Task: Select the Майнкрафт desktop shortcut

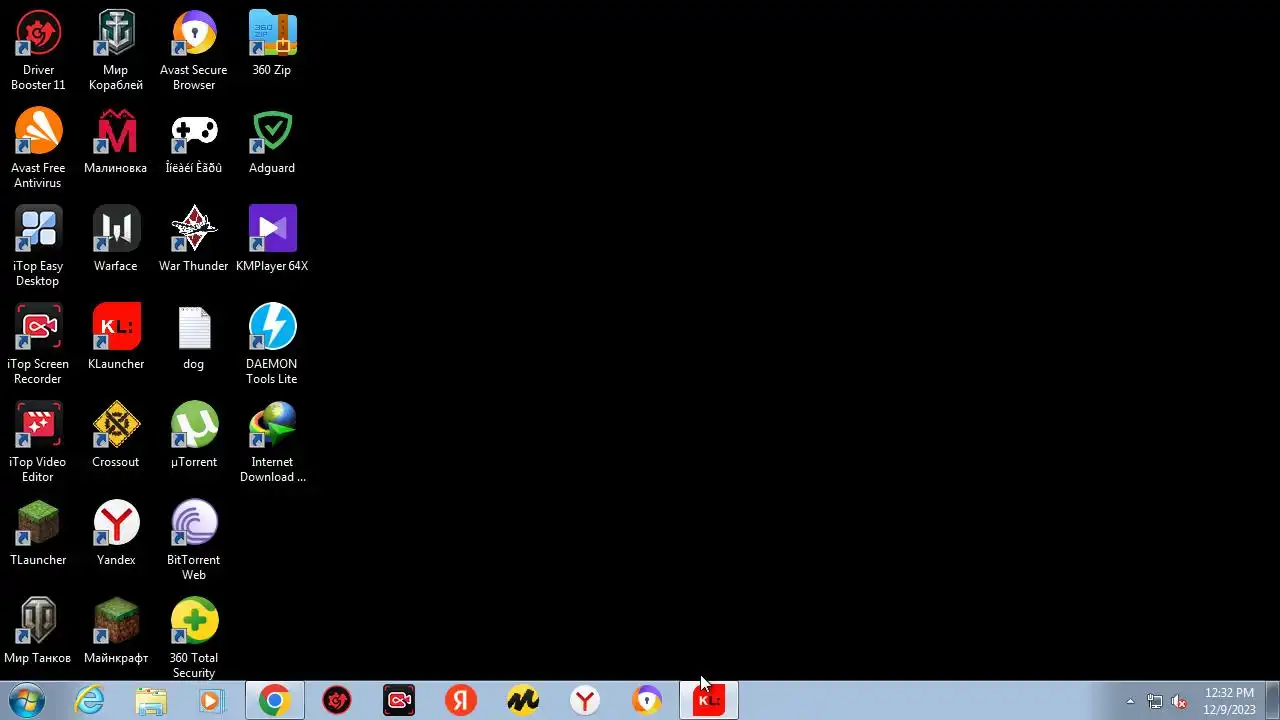Action: 116,632
